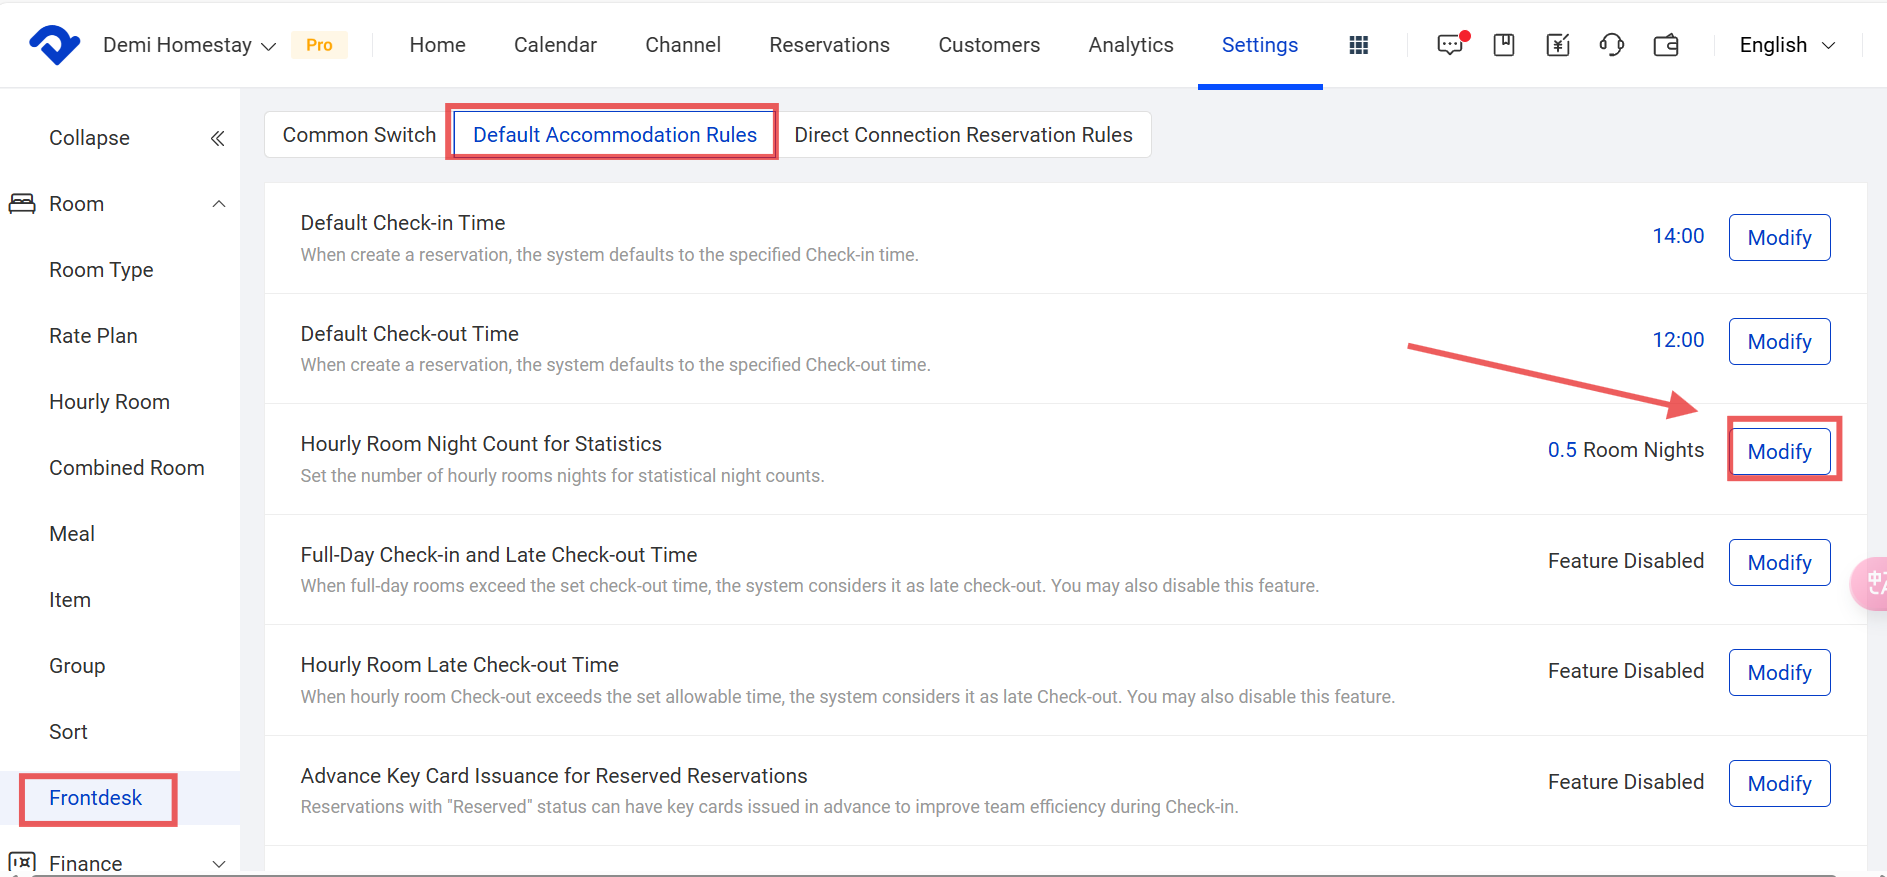Click the bookmark manual icon in header
This screenshot has height=877, width=1887.
pos(1504,45)
